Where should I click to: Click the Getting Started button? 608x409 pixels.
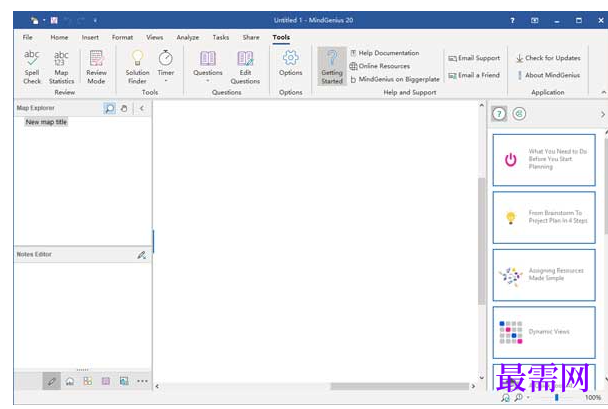(332, 66)
